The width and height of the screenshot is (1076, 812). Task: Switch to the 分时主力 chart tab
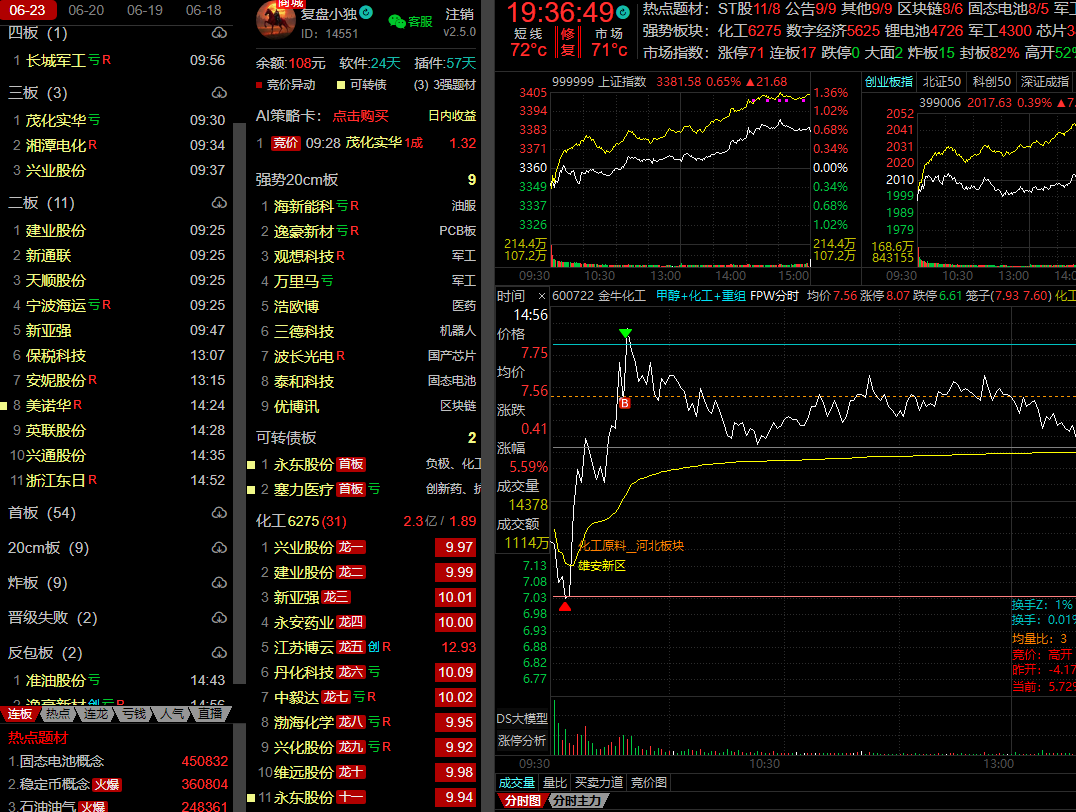tap(576, 800)
